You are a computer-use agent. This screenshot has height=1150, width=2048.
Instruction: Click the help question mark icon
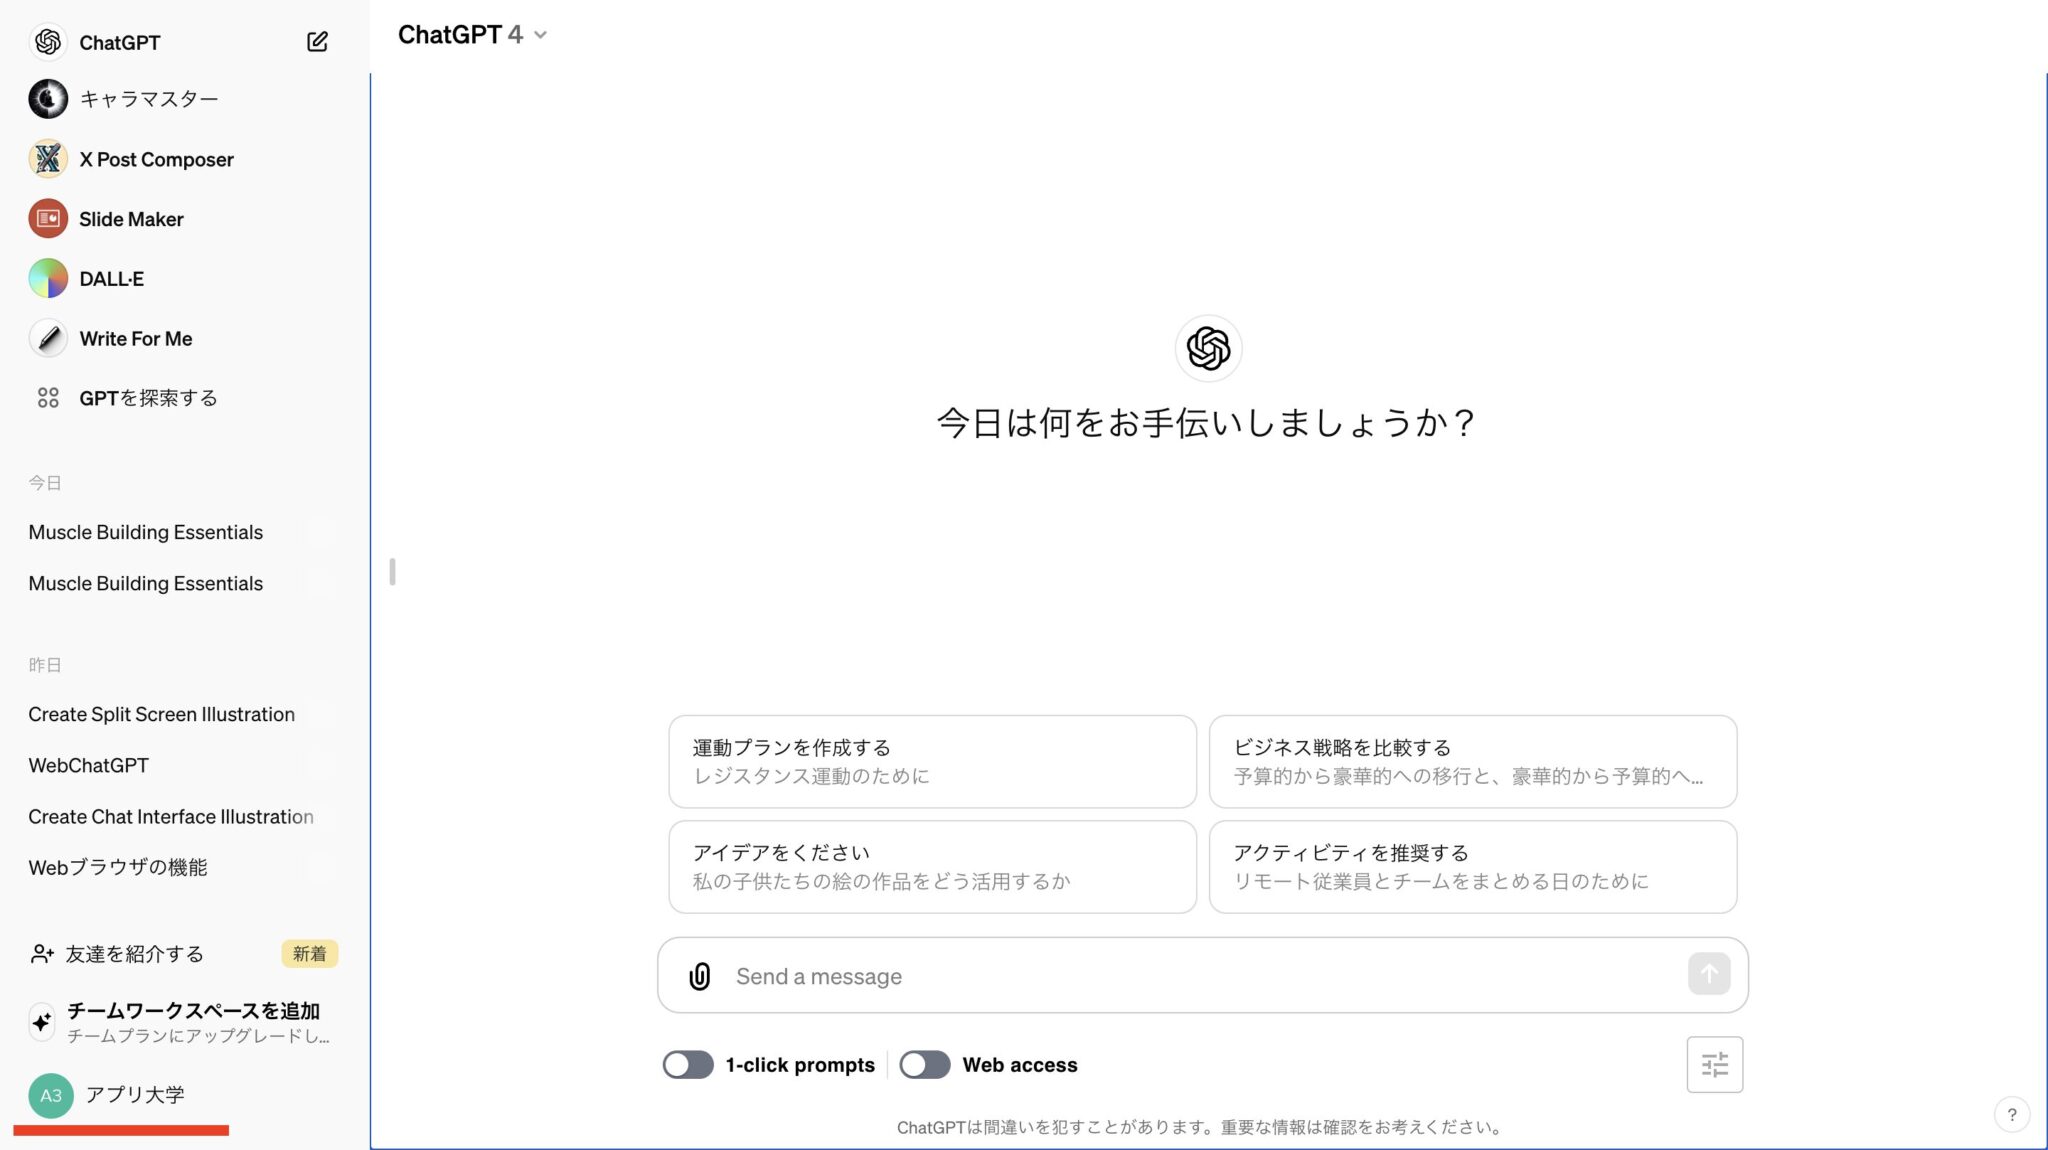click(2012, 1114)
